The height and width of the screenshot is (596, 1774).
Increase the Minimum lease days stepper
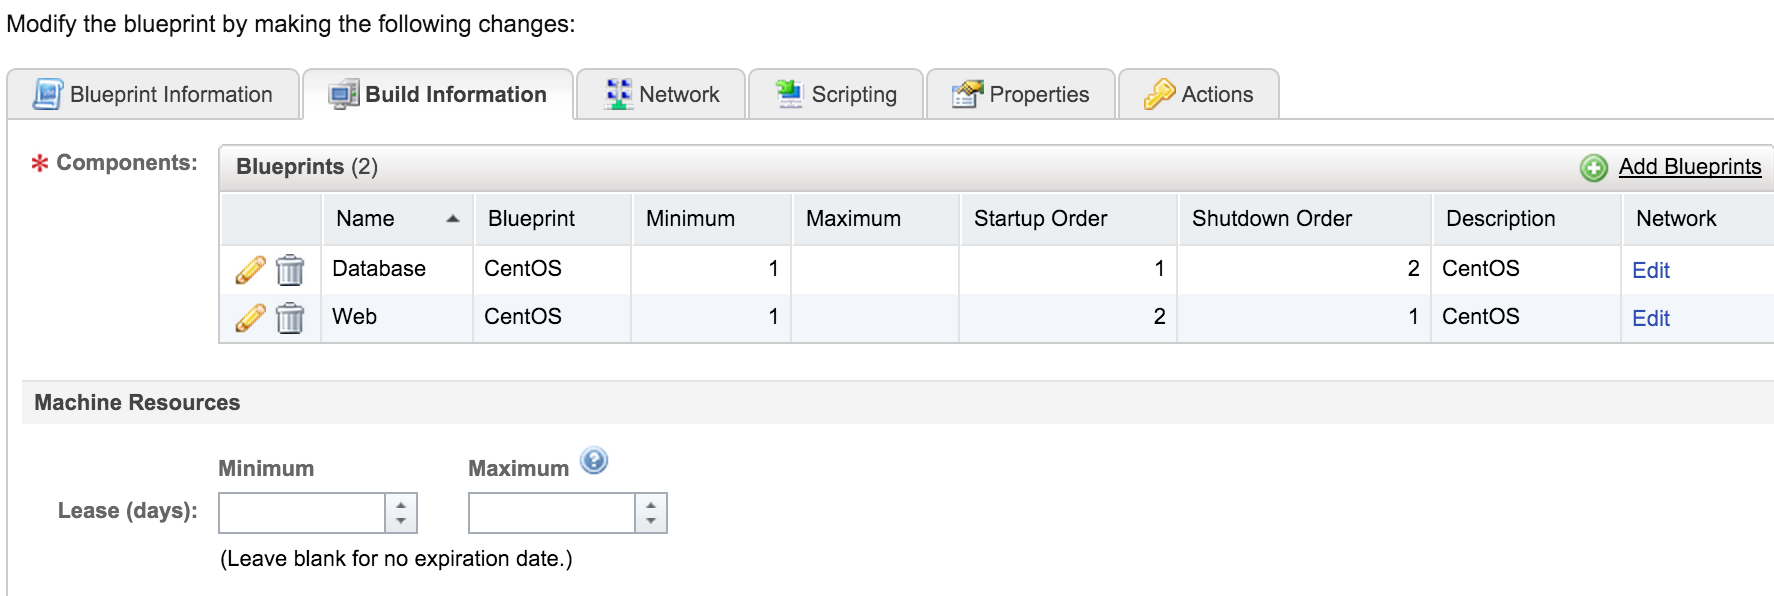(x=401, y=504)
